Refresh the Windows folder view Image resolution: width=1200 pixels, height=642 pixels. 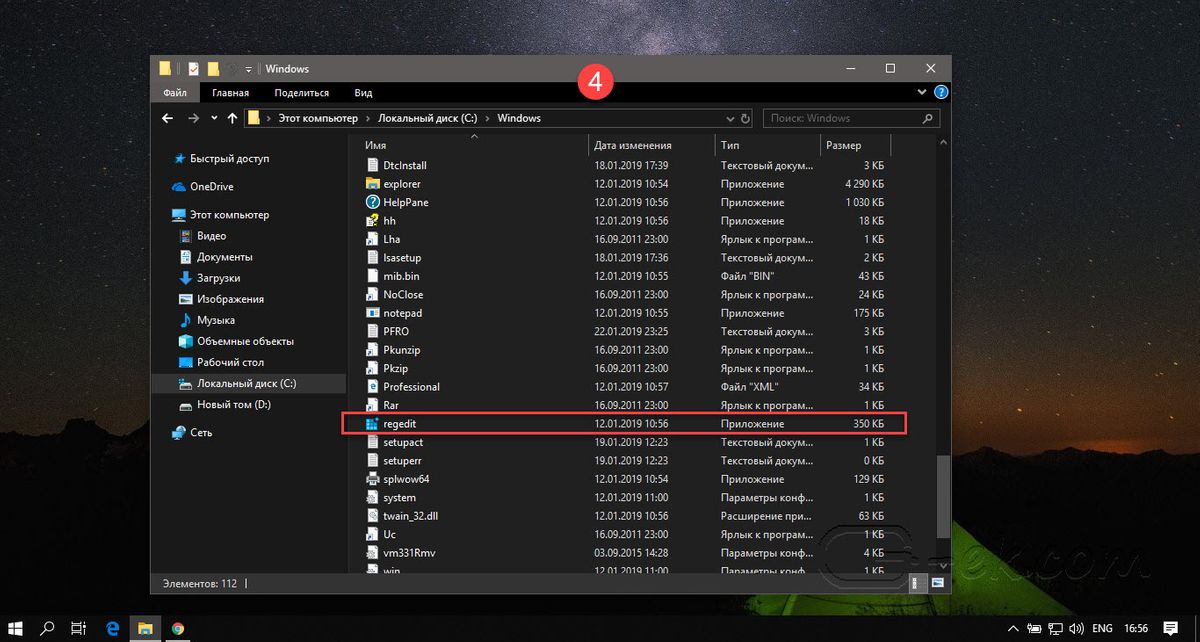[x=743, y=118]
